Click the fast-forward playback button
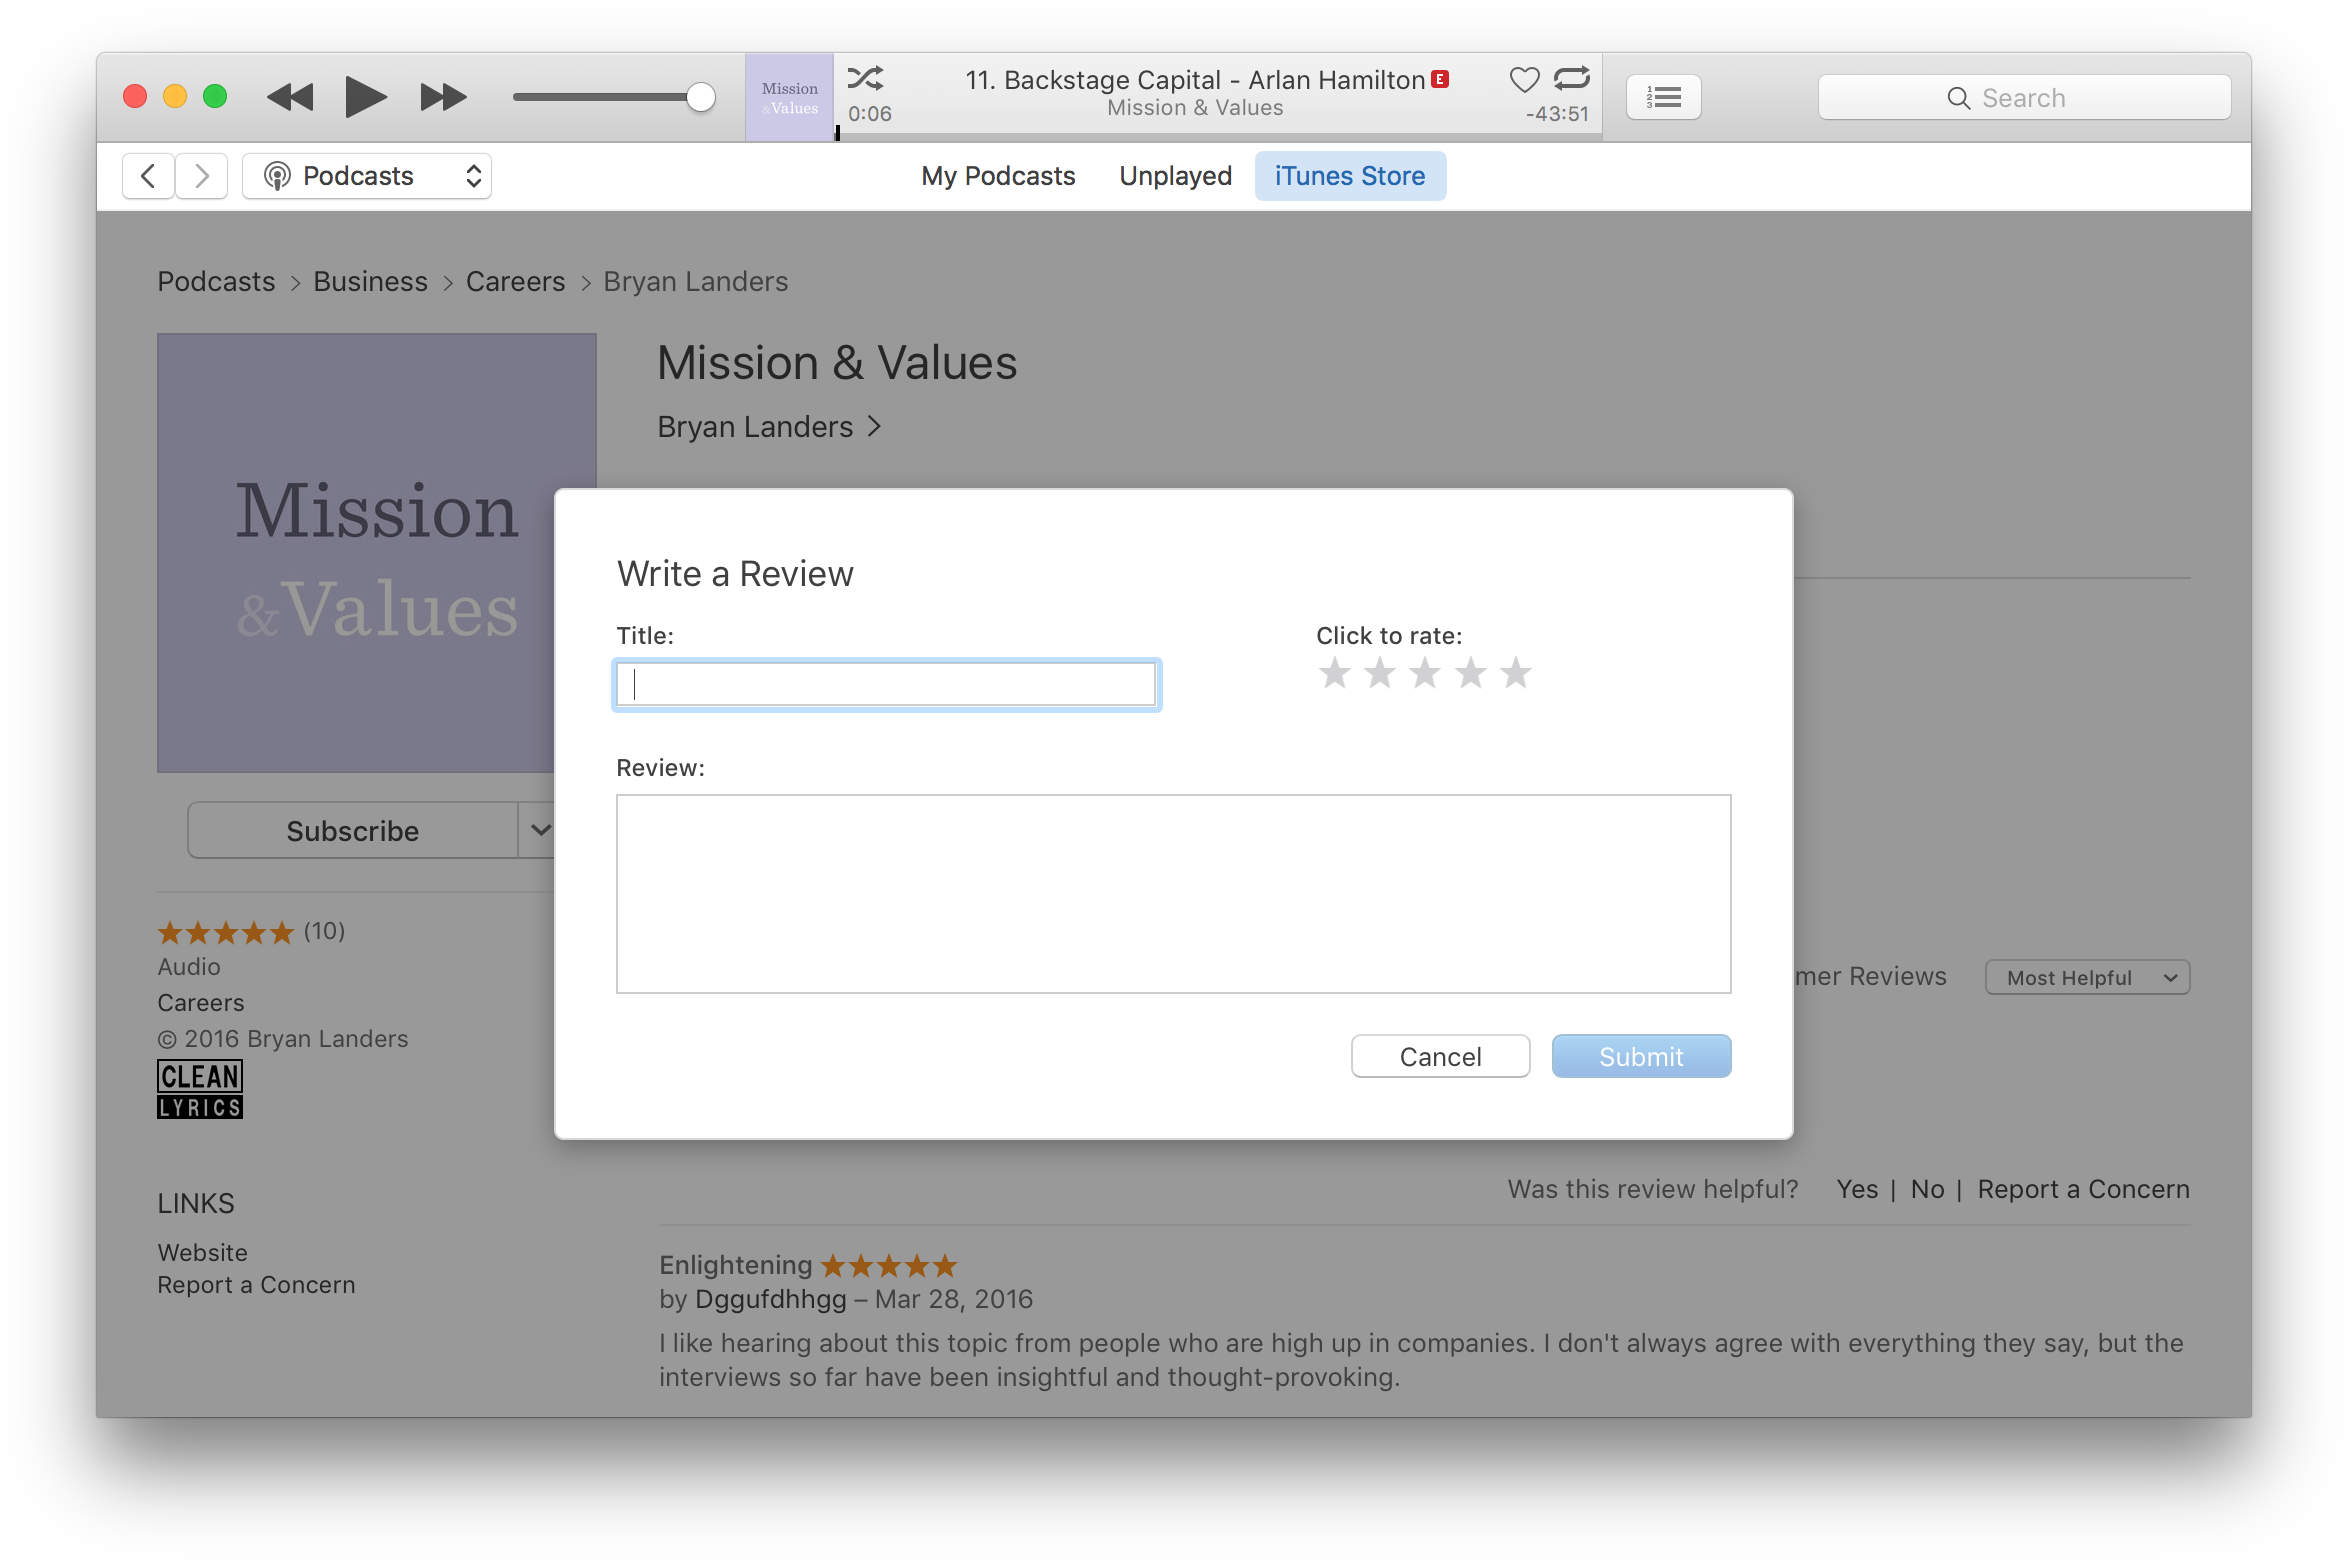This screenshot has width=2347, height=1565. (443, 97)
